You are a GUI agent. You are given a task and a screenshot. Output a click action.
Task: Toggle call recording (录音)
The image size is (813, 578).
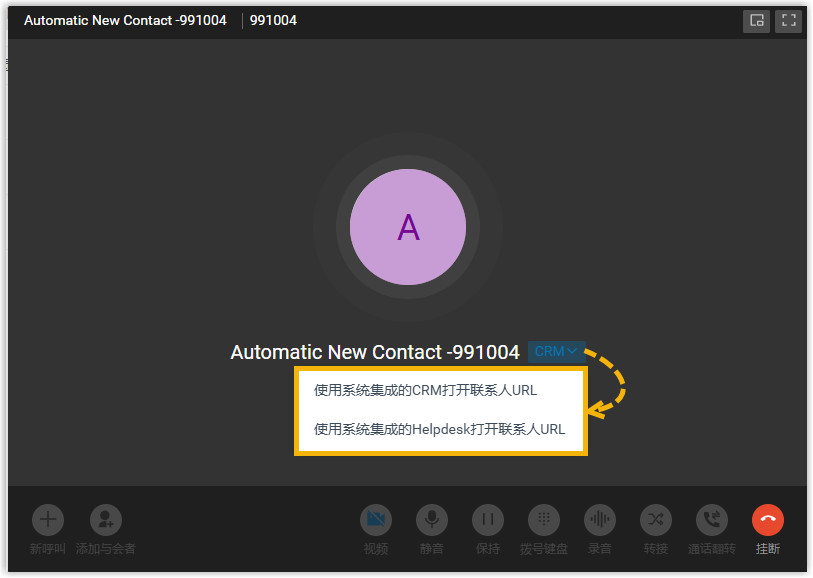tap(600, 520)
